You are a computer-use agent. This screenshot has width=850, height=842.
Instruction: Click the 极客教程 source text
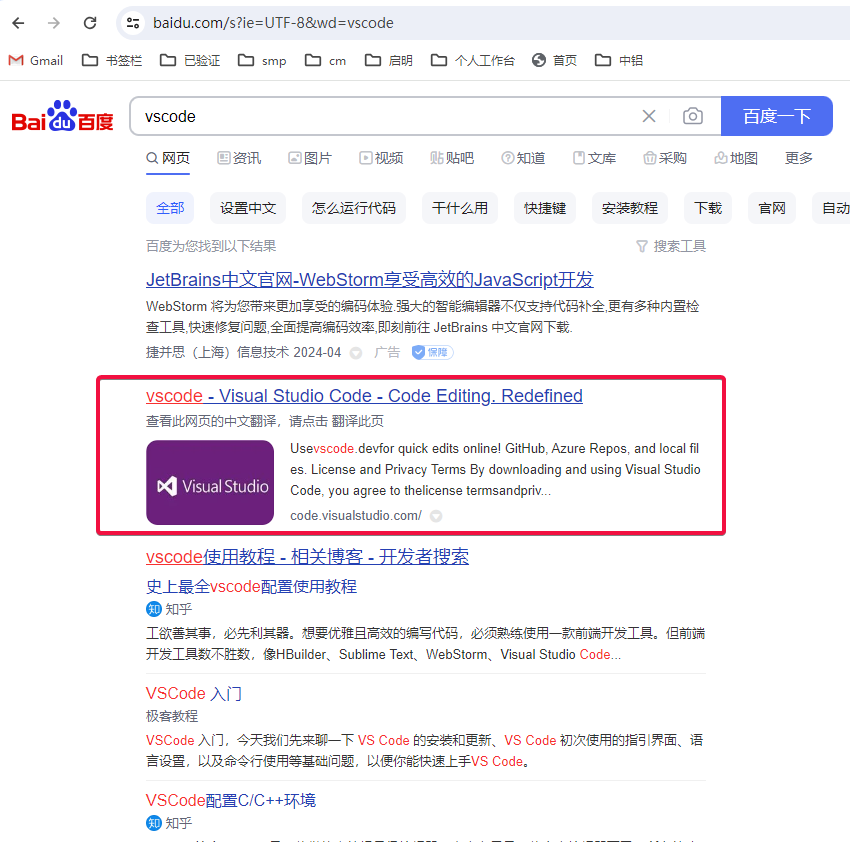[172, 716]
